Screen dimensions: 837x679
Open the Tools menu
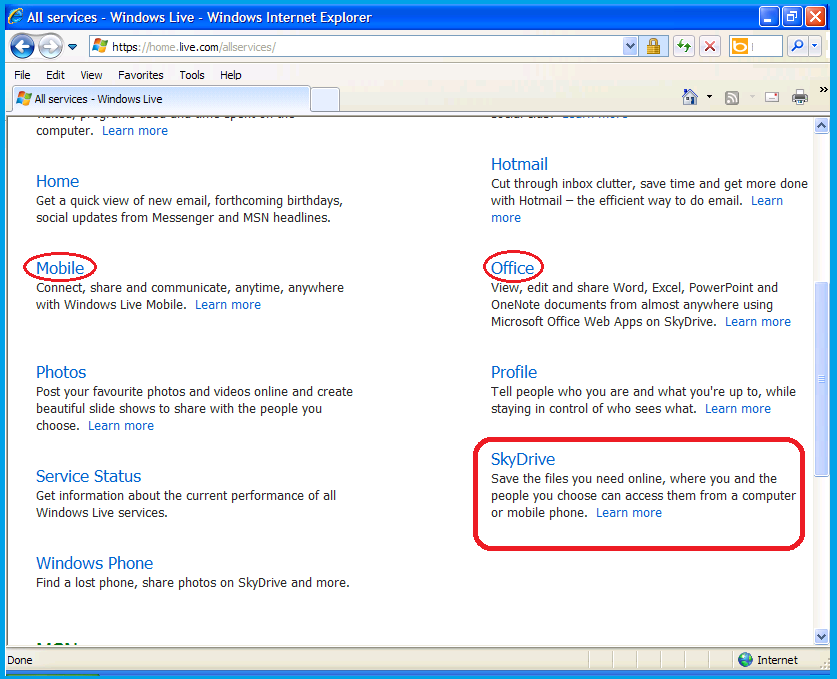coord(192,75)
